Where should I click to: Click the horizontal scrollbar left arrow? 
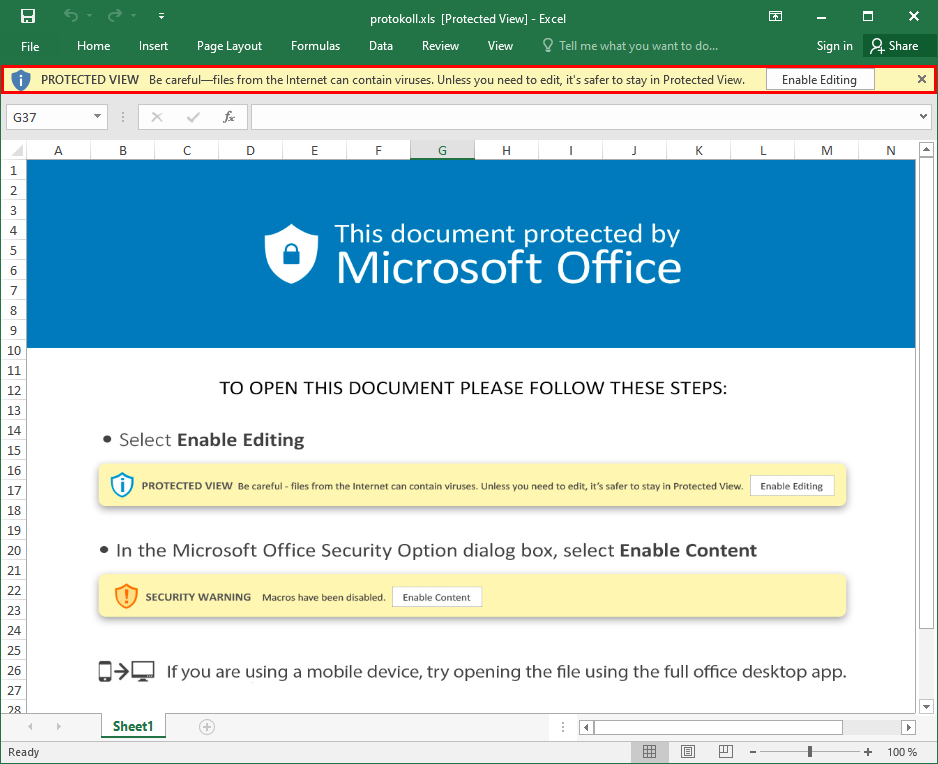pyautogui.click(x=587, y=727)
